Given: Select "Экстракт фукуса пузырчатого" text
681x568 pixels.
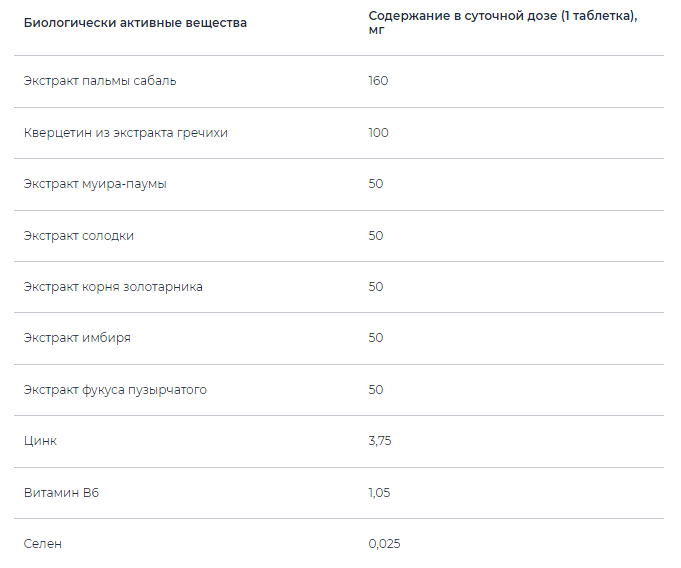Looking at the screenshot, I should [x=115, y=390].
